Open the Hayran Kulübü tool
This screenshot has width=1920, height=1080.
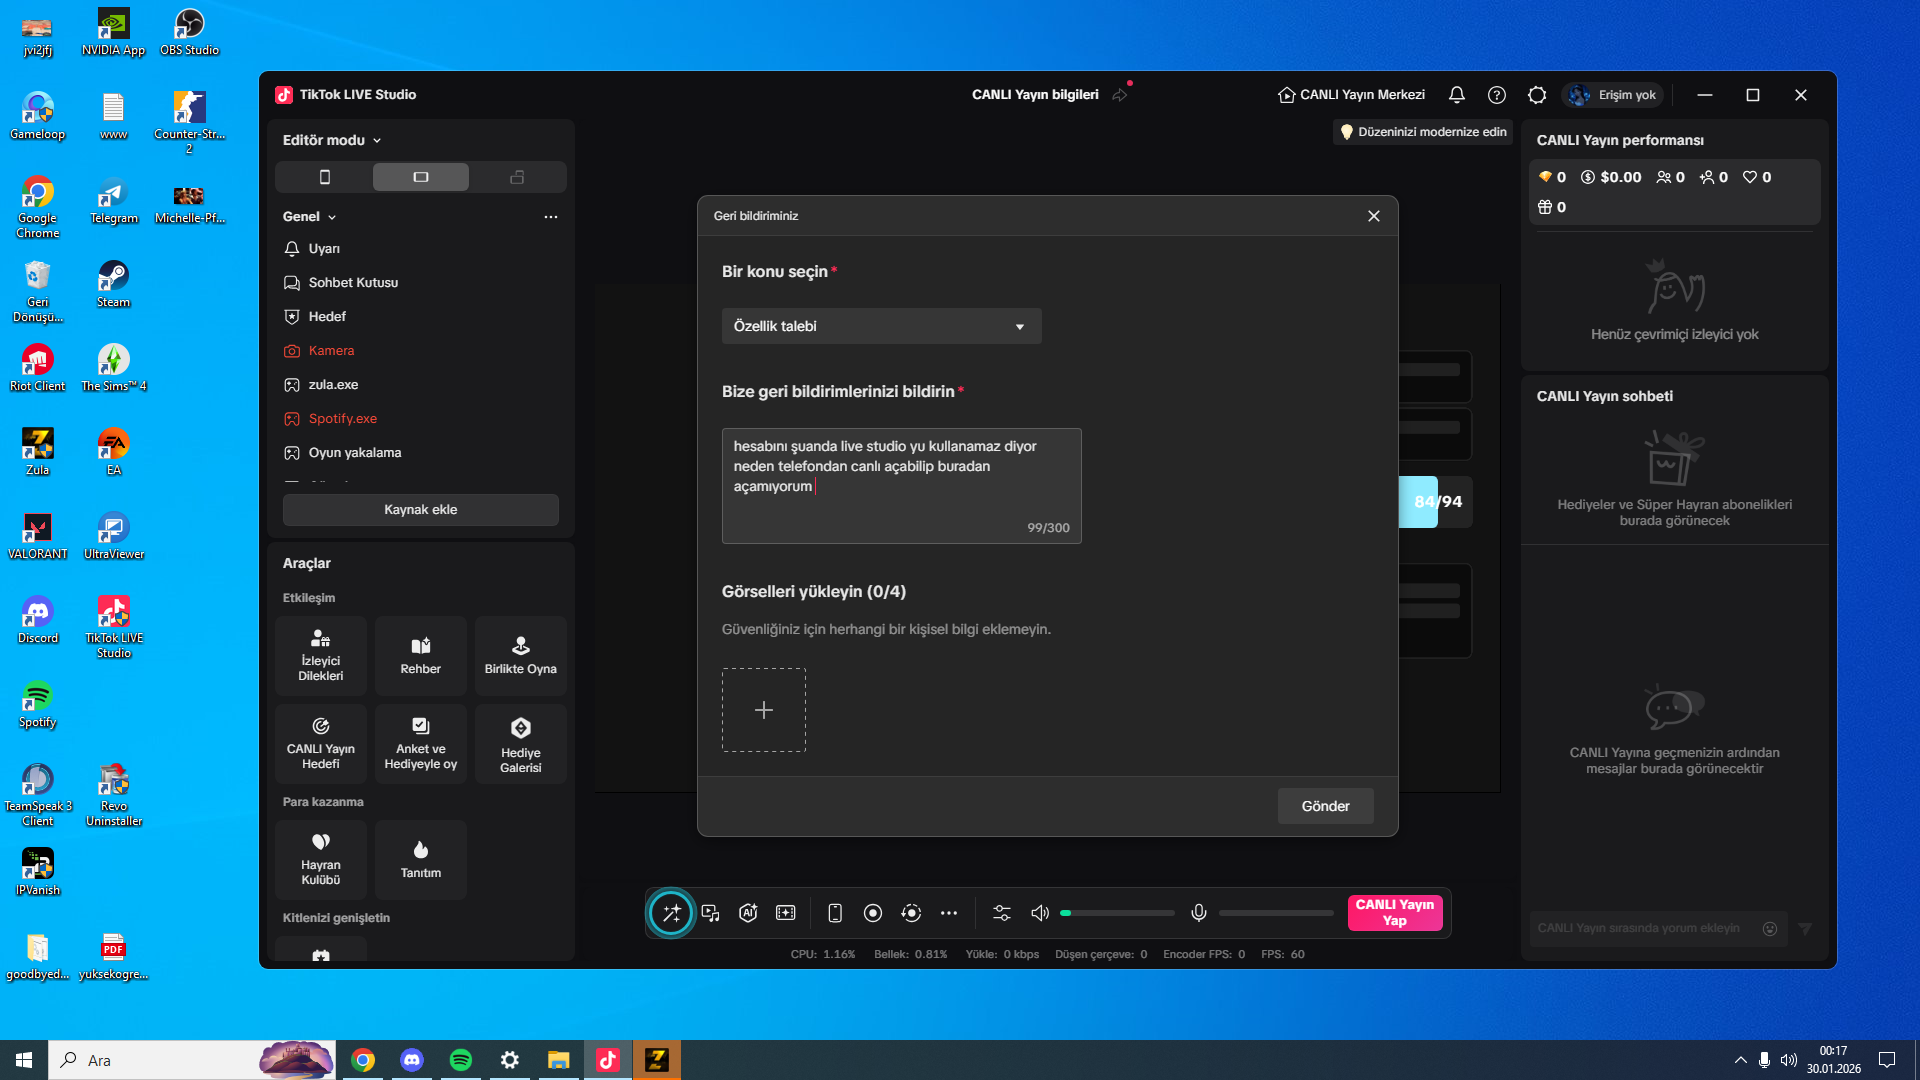[321, 860]
